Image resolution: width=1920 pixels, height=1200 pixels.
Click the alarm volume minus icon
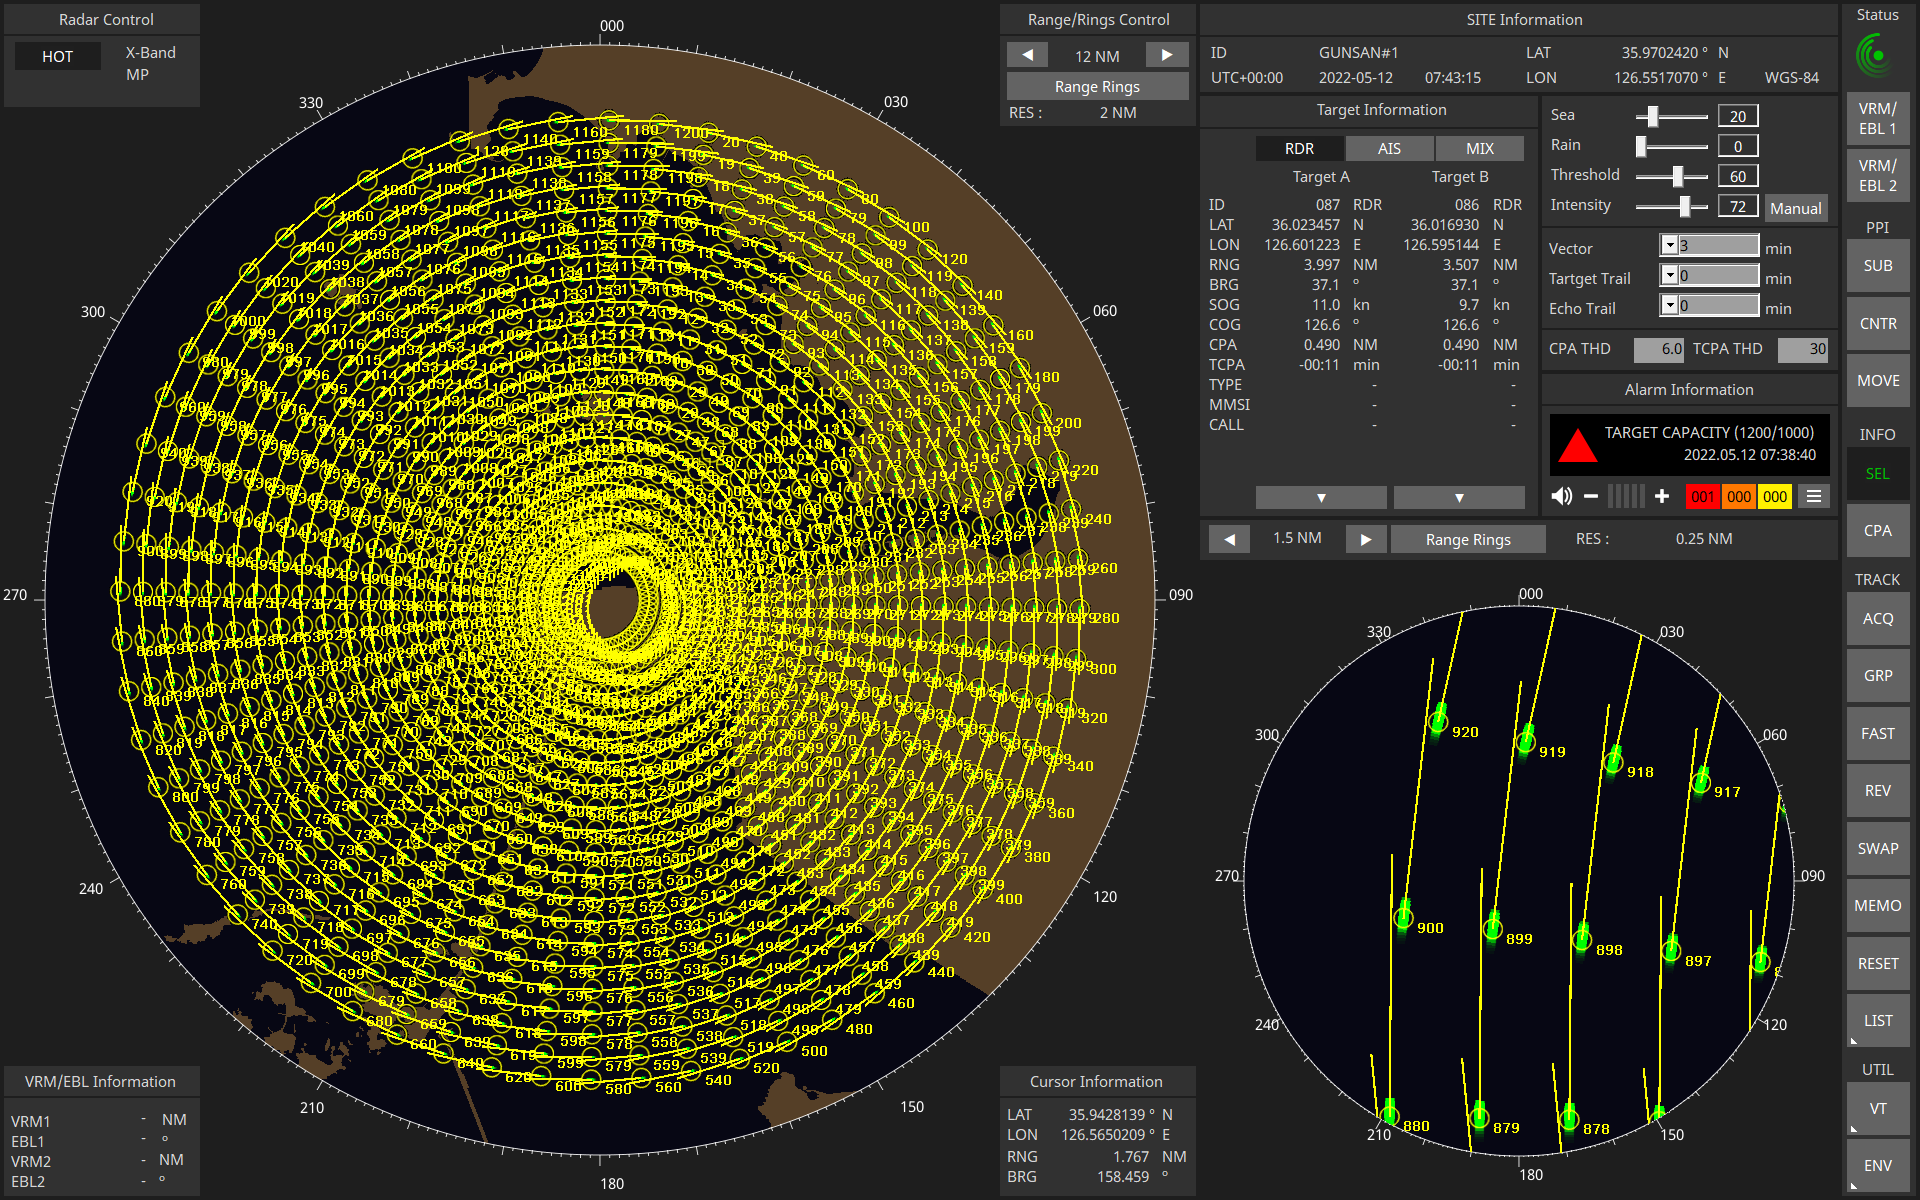pos(1591,496)
